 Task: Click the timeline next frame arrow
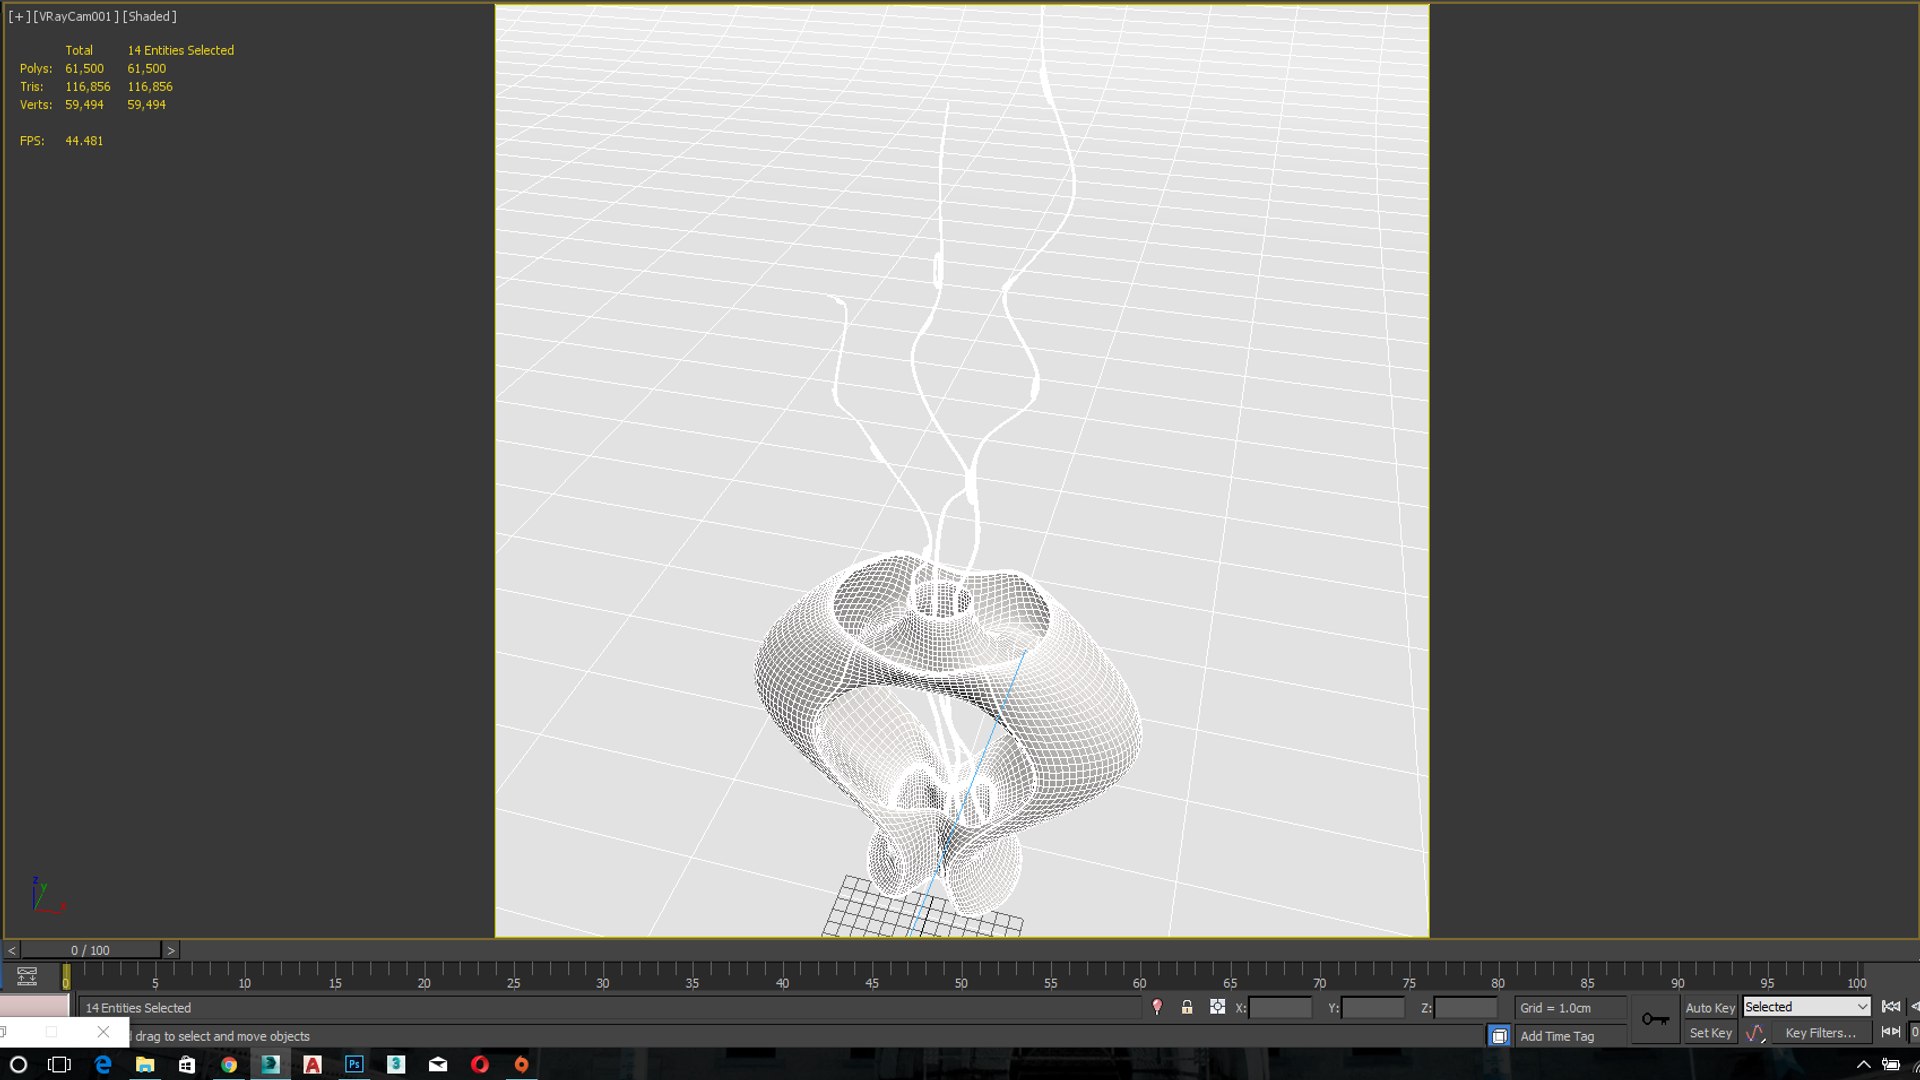(171, 950)
